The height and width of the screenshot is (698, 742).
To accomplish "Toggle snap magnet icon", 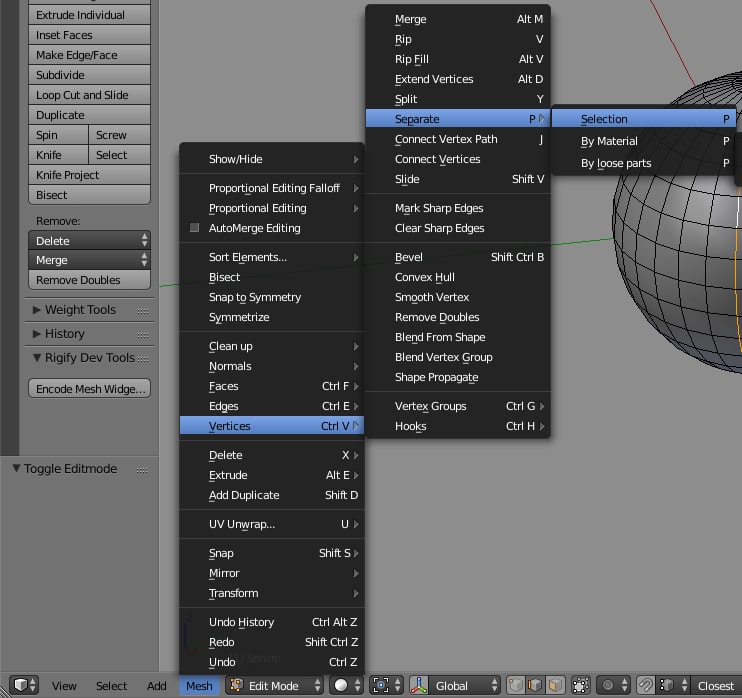I will [645, 685].
